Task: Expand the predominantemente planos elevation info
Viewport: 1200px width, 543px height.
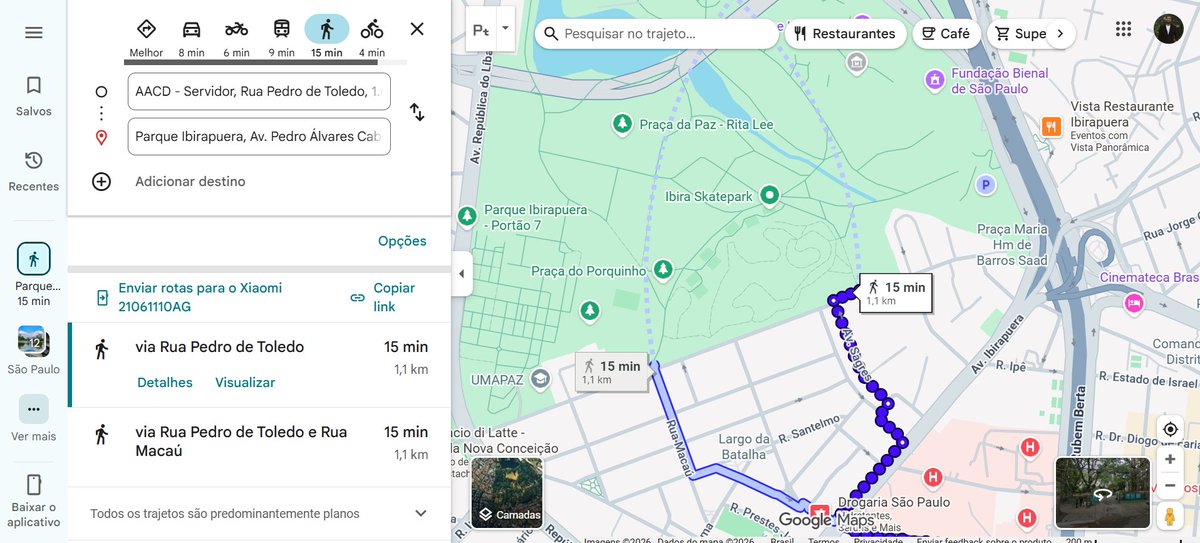Action: 421,513
